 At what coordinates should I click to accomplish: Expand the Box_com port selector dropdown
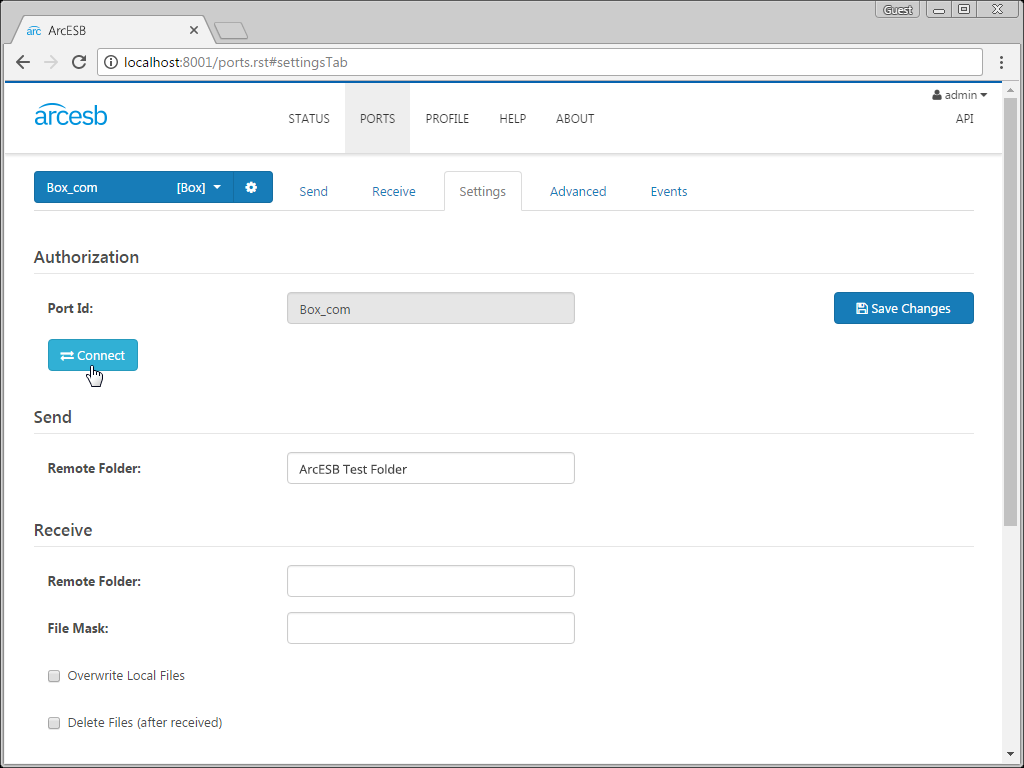coord(217,187)
